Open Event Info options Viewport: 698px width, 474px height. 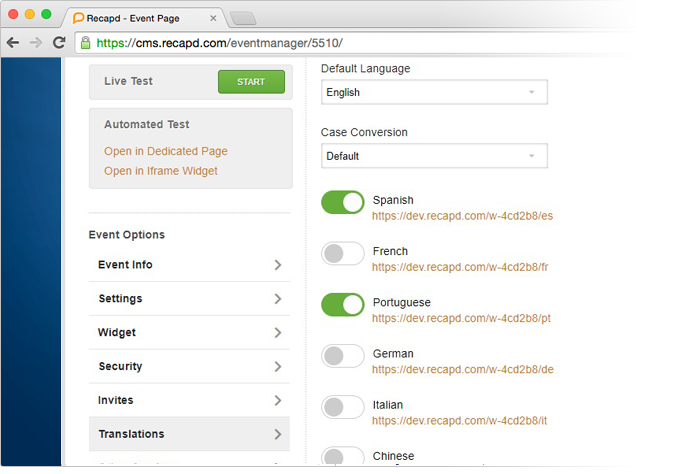[189, 265]
